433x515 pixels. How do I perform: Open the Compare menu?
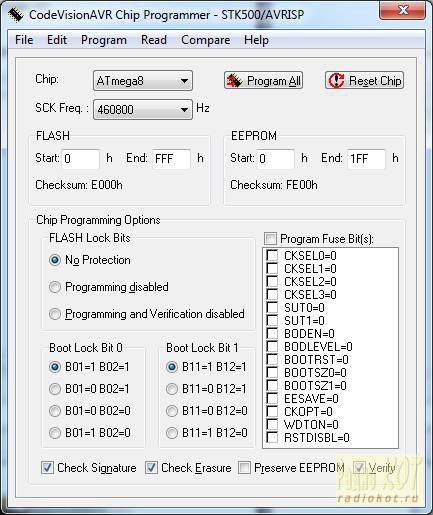(x=206, y=40)
